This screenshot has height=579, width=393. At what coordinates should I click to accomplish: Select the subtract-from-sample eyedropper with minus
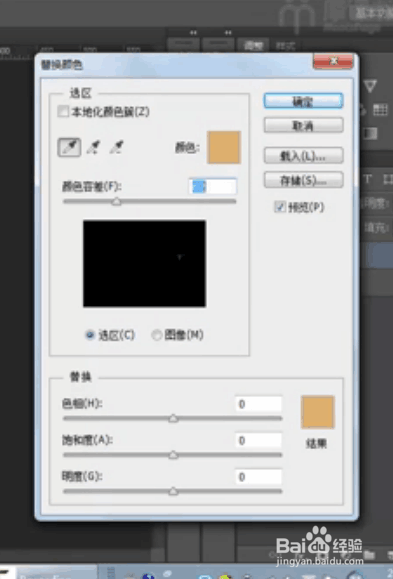click(116, 147)
